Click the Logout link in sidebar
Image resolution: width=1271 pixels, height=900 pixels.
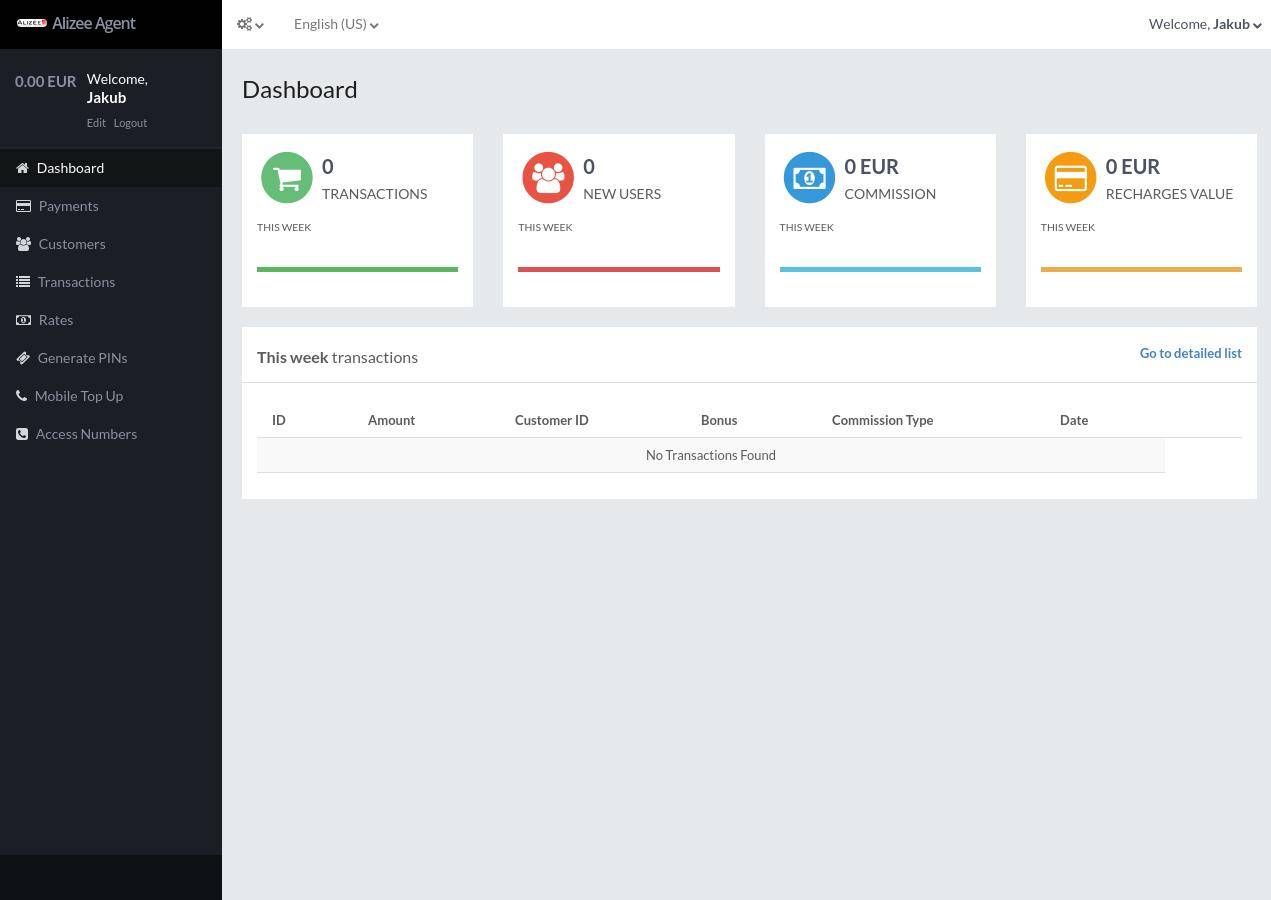click(x=130, y=123)
